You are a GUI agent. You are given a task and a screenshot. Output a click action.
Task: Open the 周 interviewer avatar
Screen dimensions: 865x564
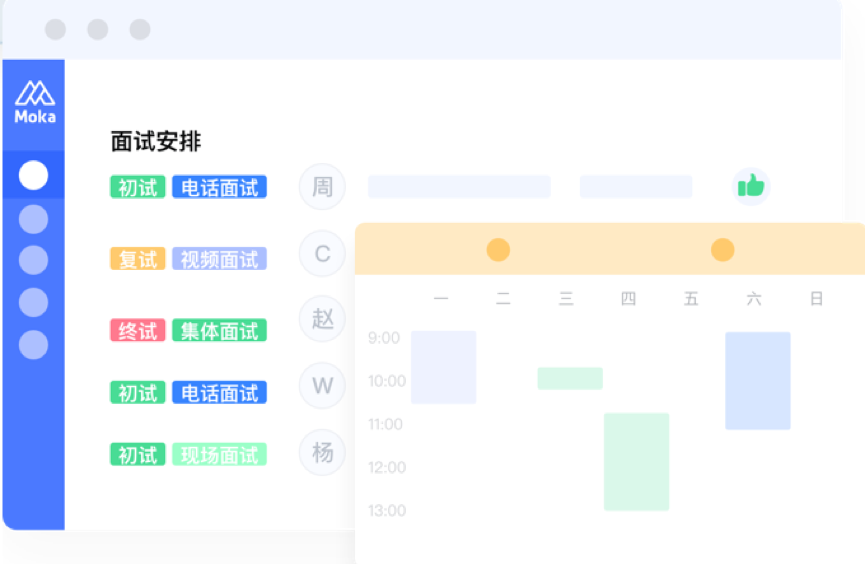(323, 187)
